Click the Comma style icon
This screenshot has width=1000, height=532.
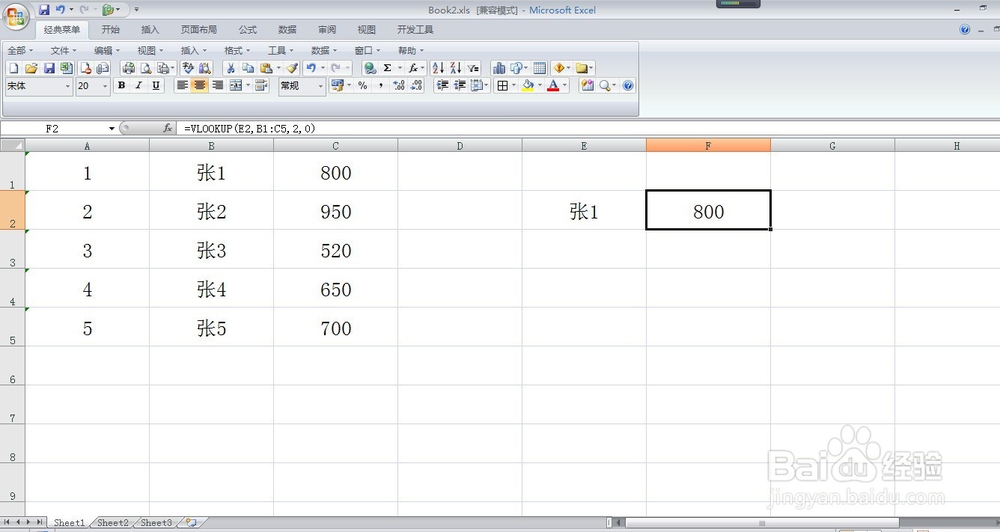[x=381, y=85]
